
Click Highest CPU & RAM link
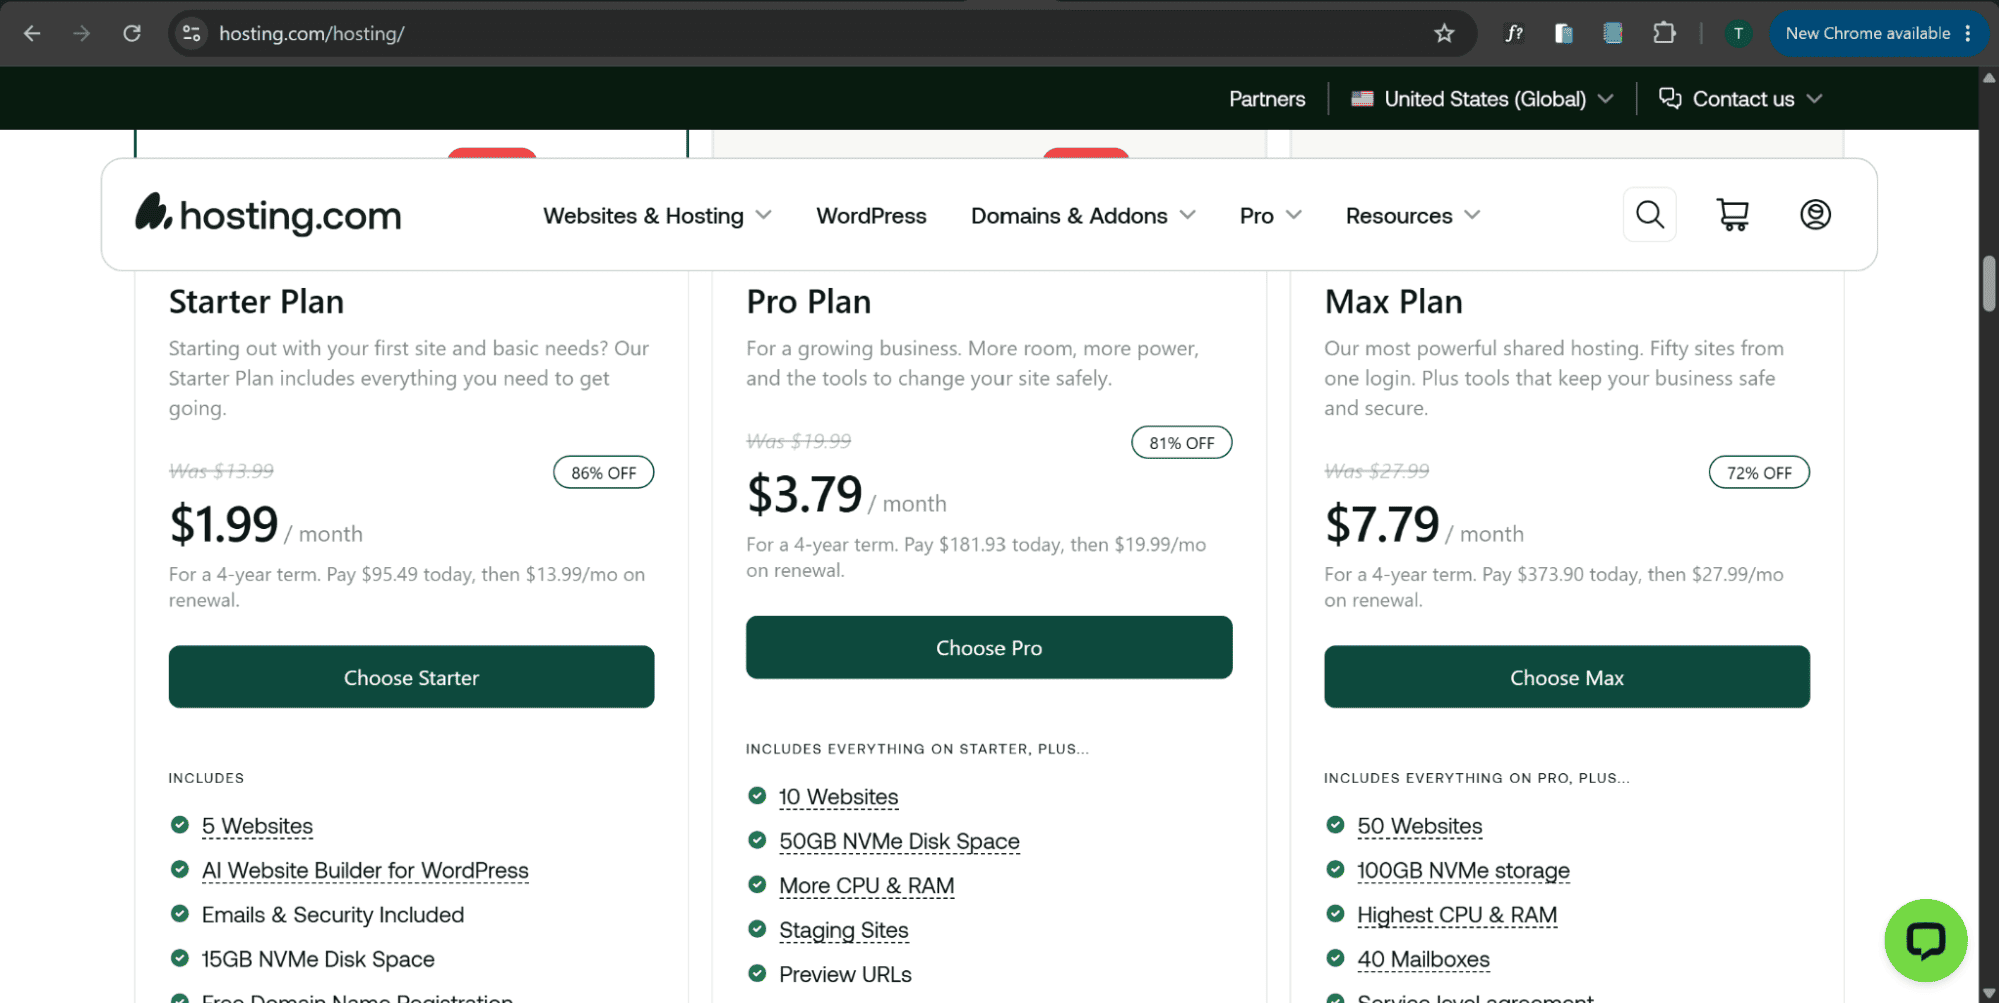(x=1457, y=915)
